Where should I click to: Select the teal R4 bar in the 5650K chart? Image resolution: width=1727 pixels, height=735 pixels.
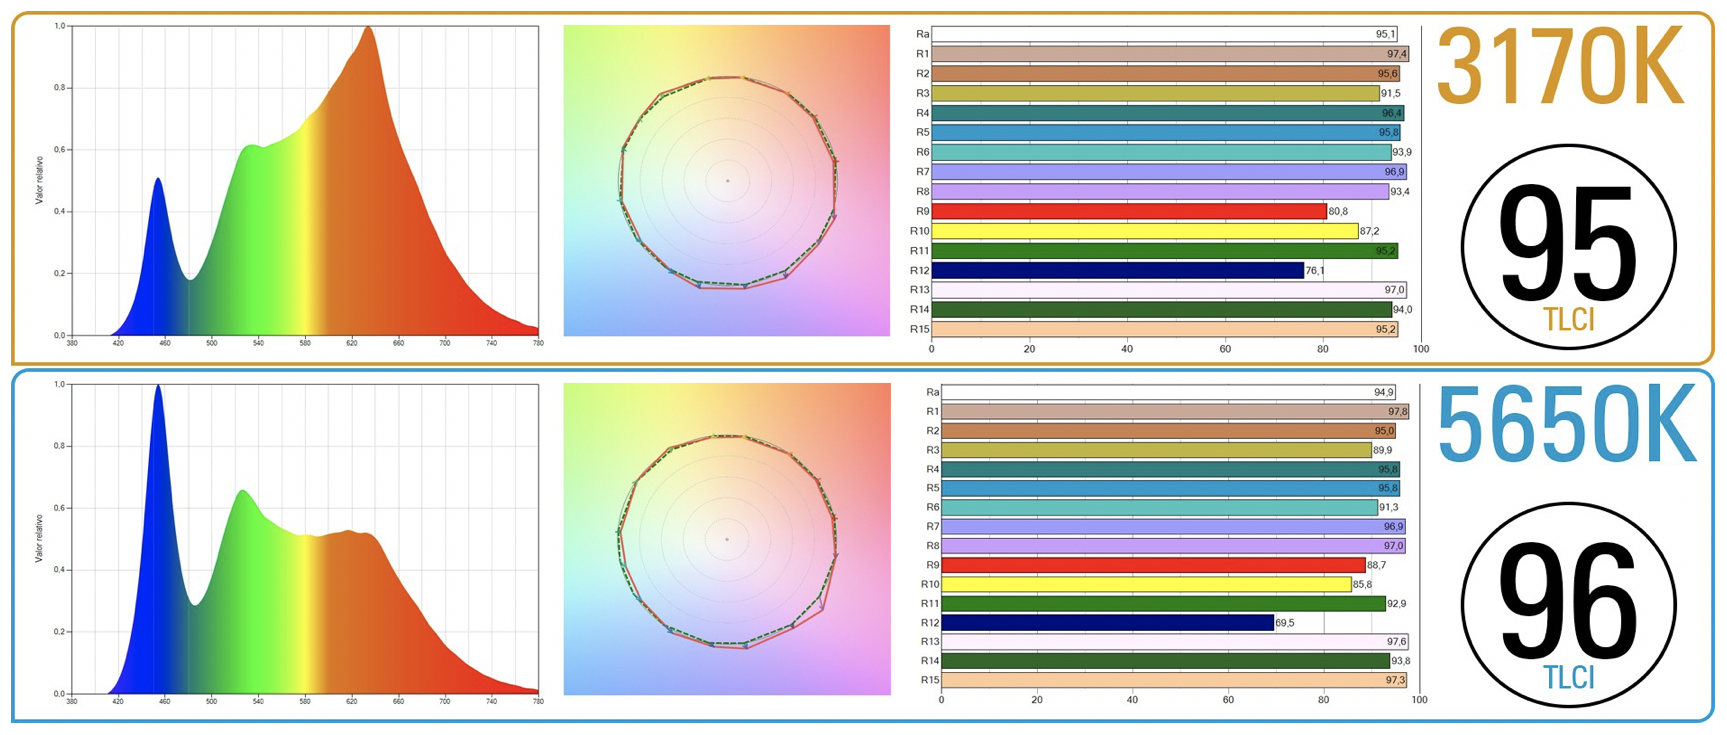point(1170,469)
